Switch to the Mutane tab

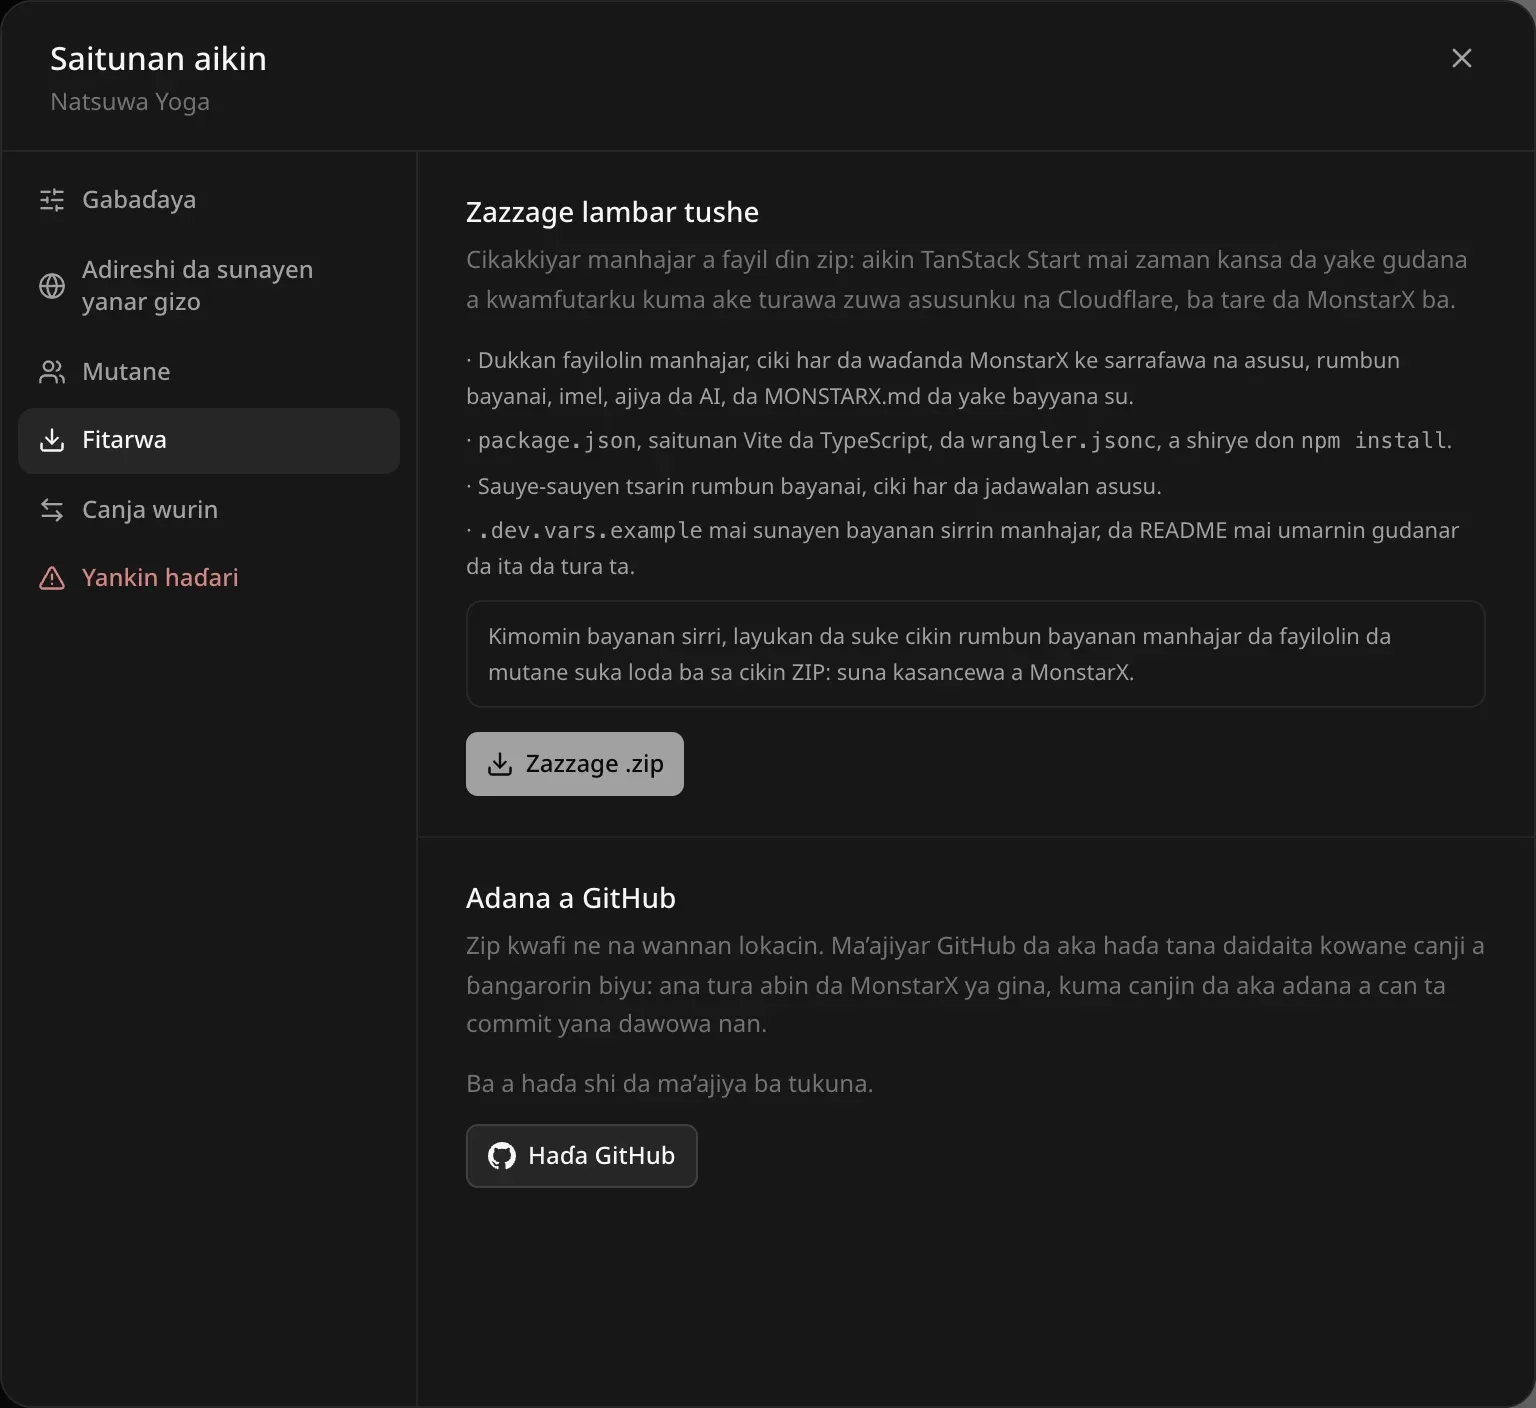point(209,372)
